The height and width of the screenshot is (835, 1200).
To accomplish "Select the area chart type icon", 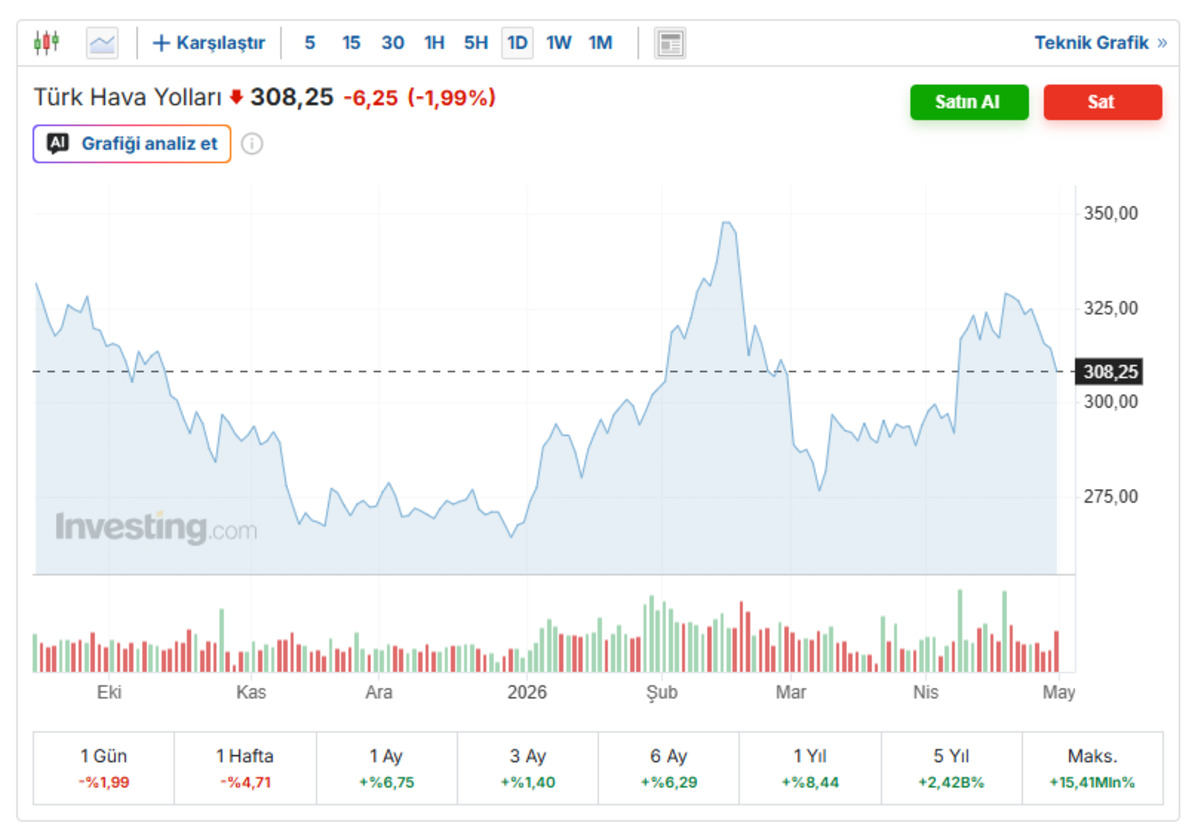I will [102, 43].
